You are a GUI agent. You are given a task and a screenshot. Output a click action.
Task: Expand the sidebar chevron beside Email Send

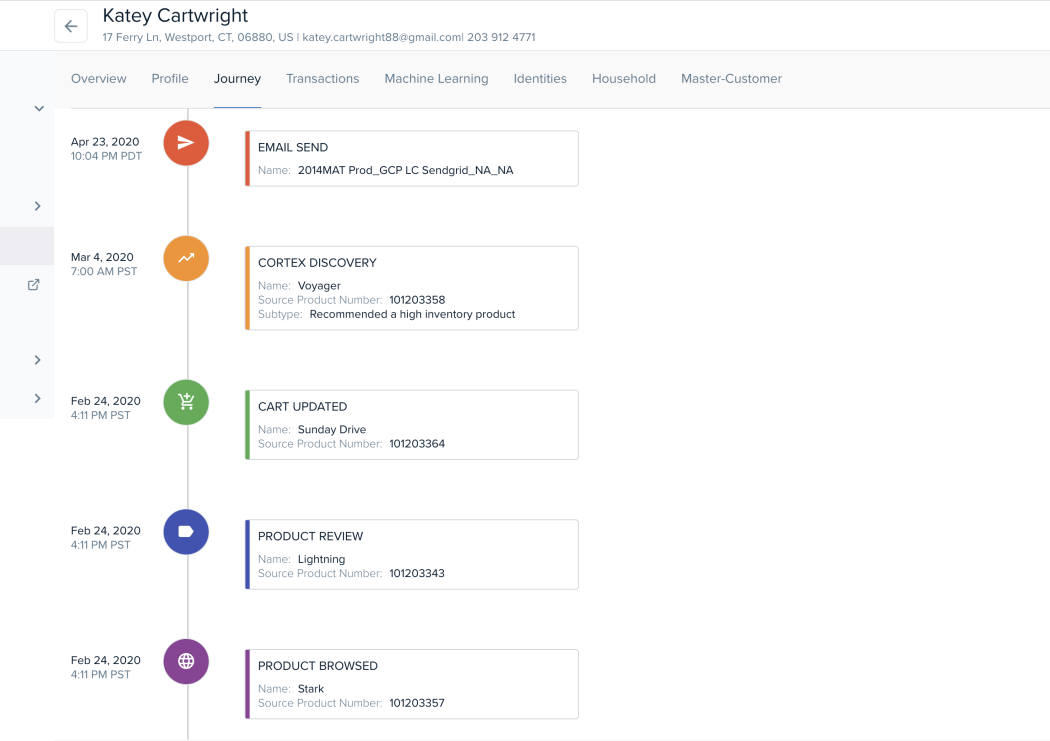pyautogui.click(x=38, y=206)
